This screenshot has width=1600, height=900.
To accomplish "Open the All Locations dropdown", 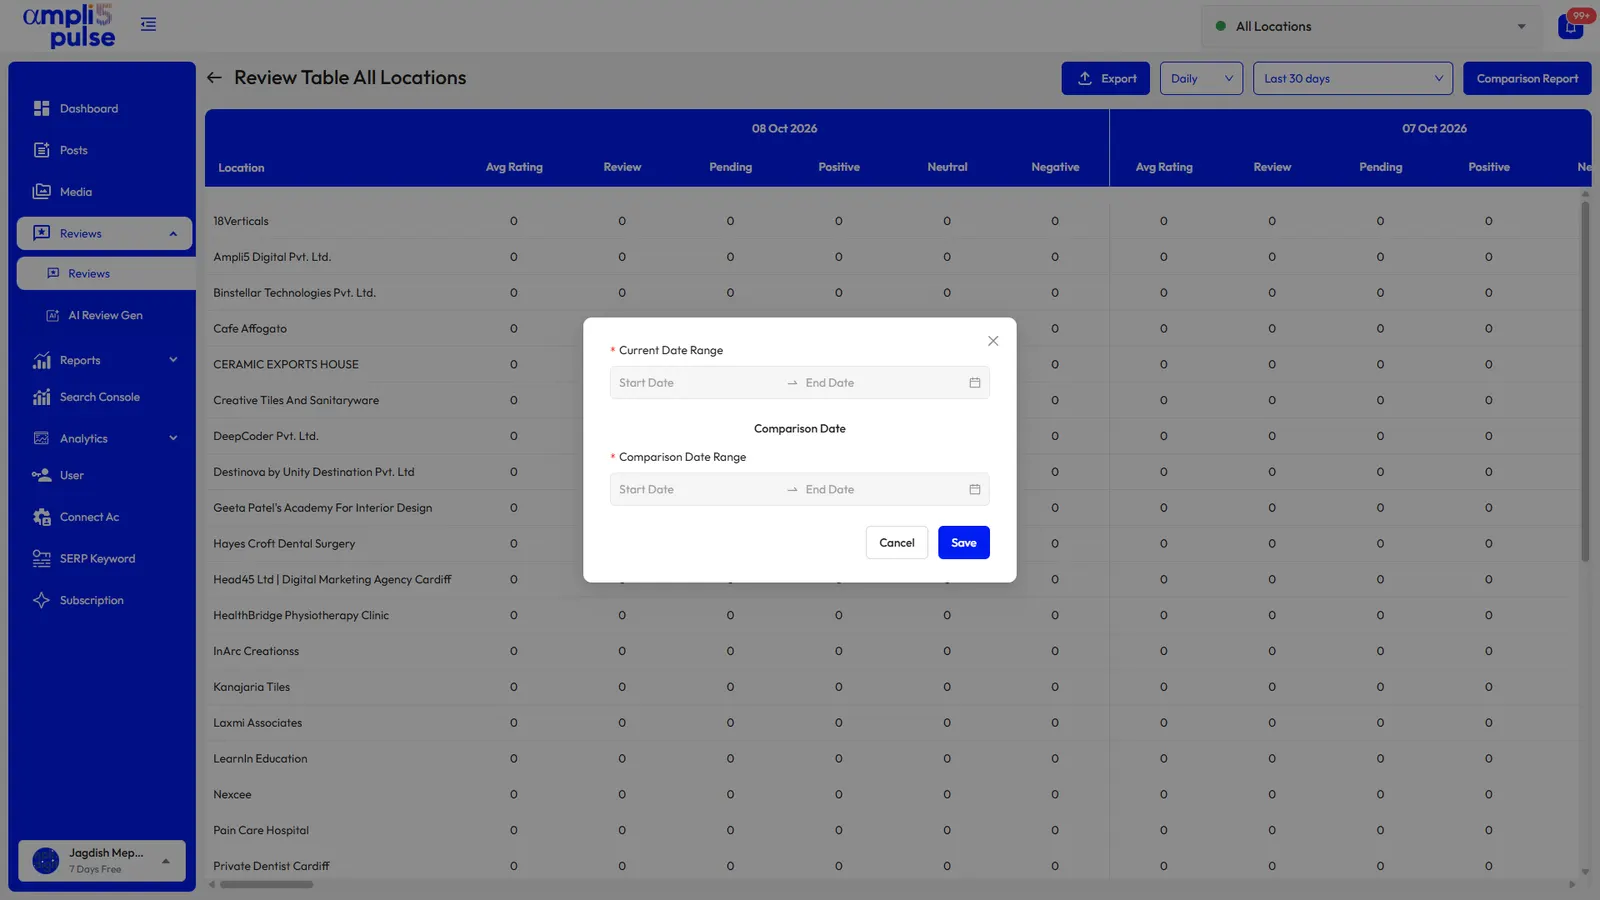I will [1372, 27].
